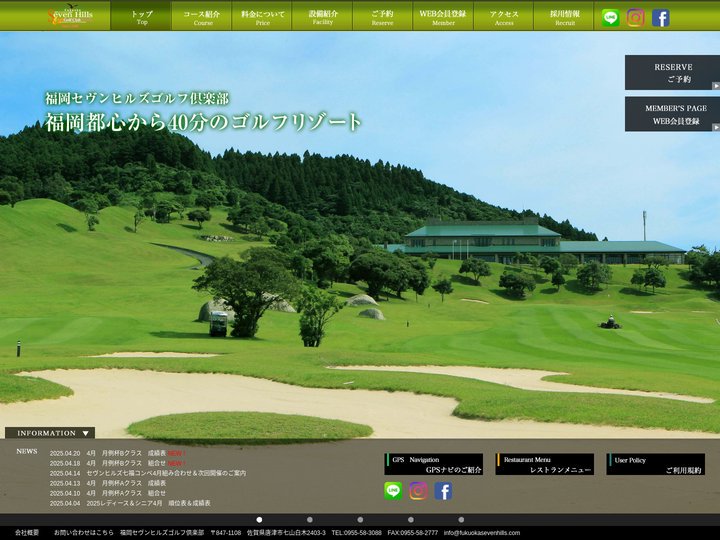Image resolution: width=720 pixels, height=540 pixels.
Task: Open the WEB会員登録 Member menu item
Action: pyautogui.click(x=443, y=17)
